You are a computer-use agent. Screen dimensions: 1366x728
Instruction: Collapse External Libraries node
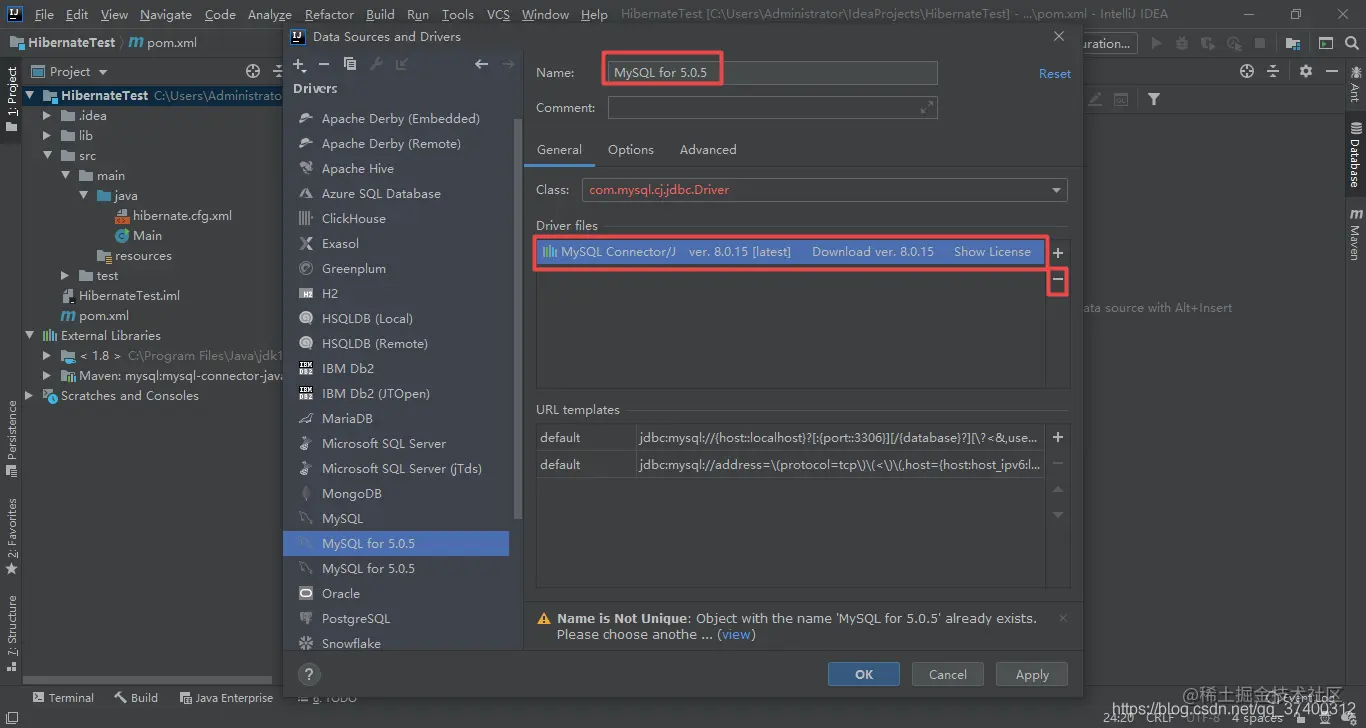pyautogui.click(x=30, y=336)
